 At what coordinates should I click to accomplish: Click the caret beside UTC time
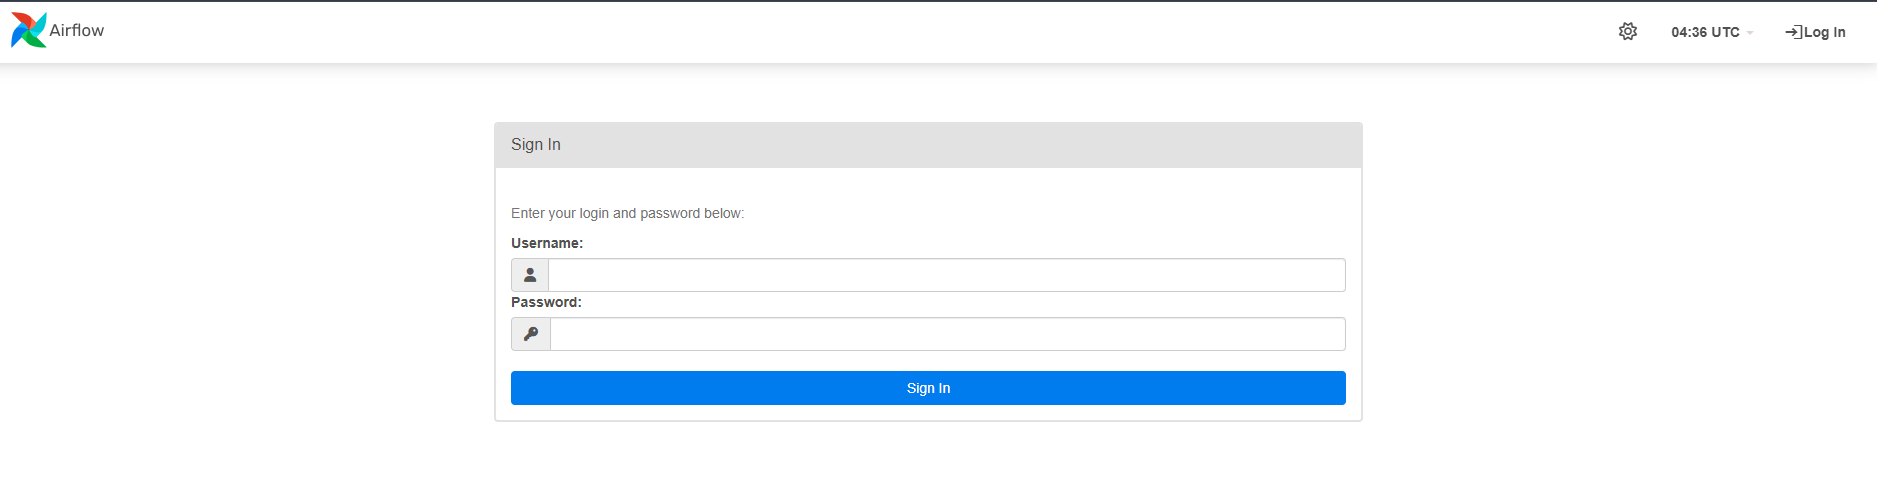1750,33
